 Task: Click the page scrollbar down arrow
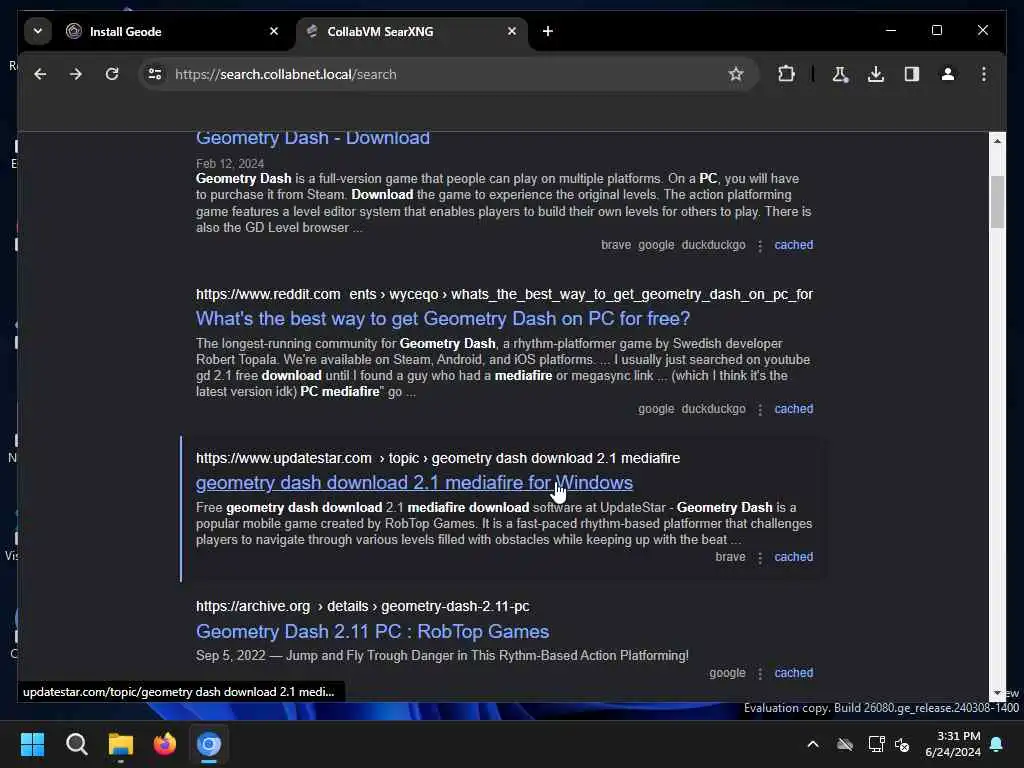pos(997,693)
